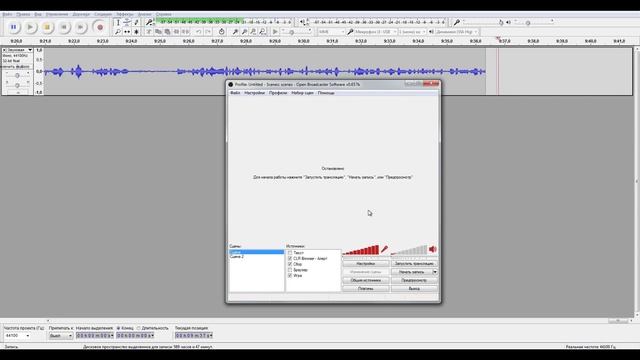This screenshot has width=640, height=360.
Task: Open the OBS Файл menu
Action: (235, 93)
